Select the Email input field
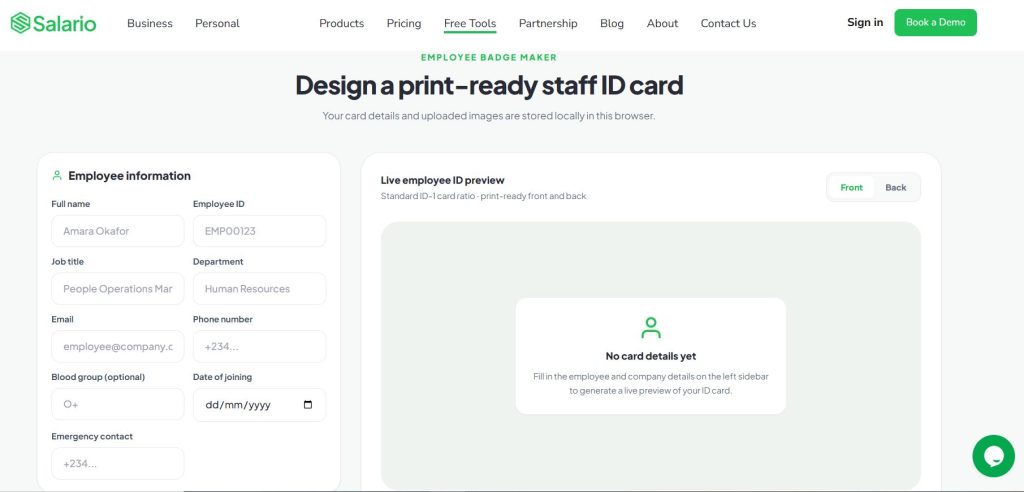Screen dimensions: 1024x492 (118, 346)
